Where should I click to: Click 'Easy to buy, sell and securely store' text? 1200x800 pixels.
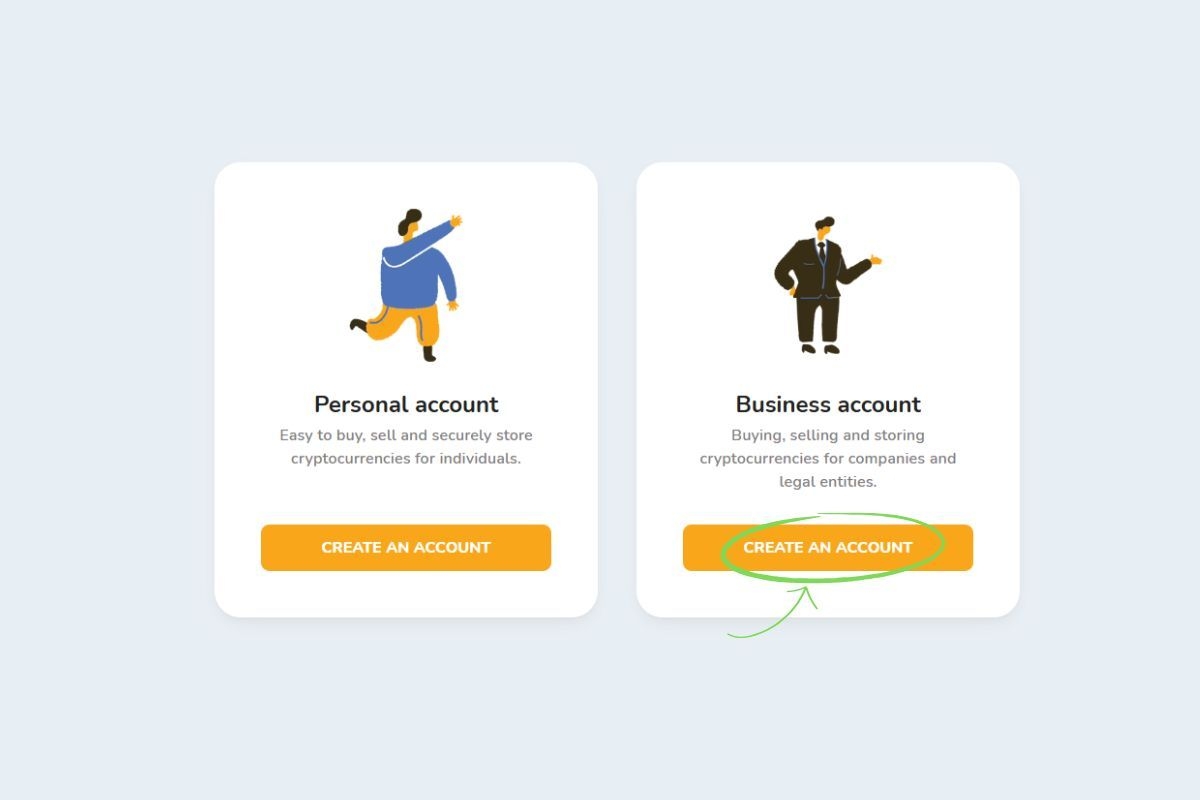(x=406, y=435)
